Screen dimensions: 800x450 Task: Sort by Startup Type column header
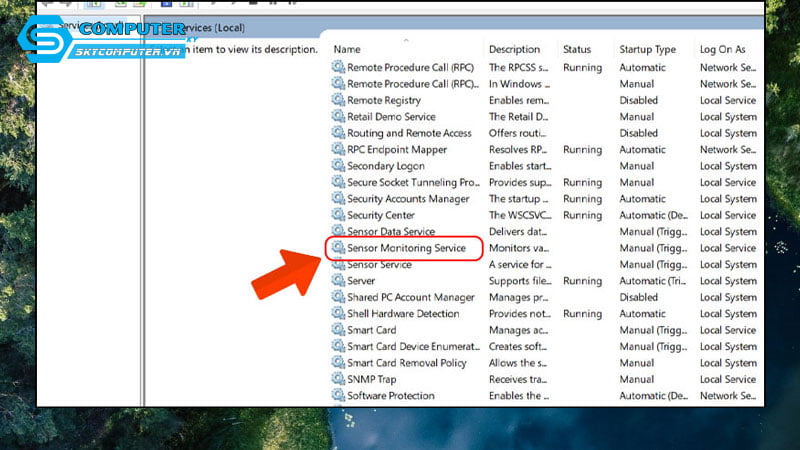pyautogui.click(x=647, y=49)
